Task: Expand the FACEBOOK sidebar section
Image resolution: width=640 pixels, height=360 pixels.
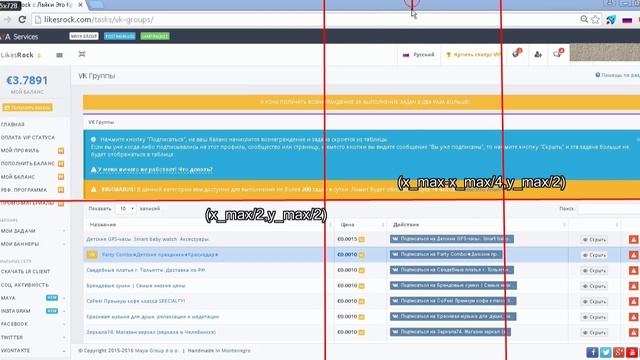Action: point(33,324)
